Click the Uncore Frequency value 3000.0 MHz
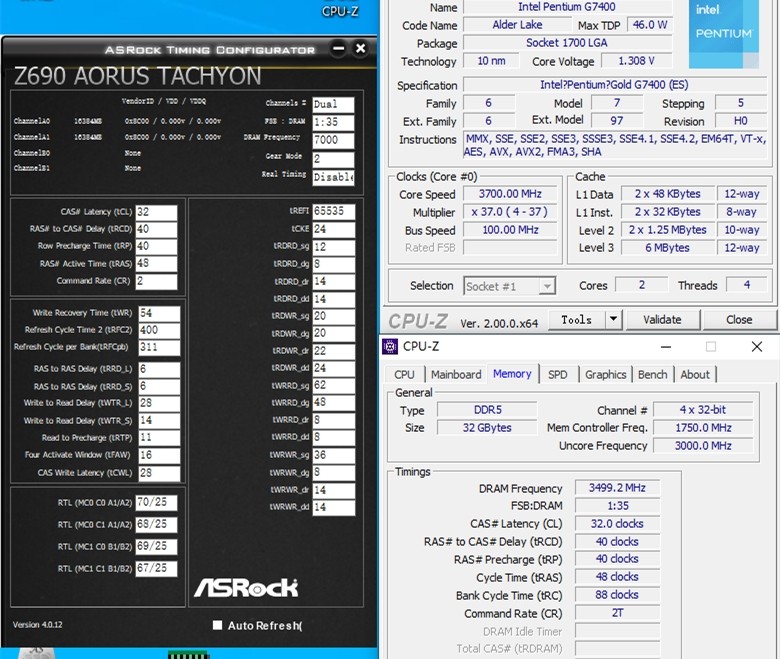This screenshot has width=780, height=659. (703, 446)
